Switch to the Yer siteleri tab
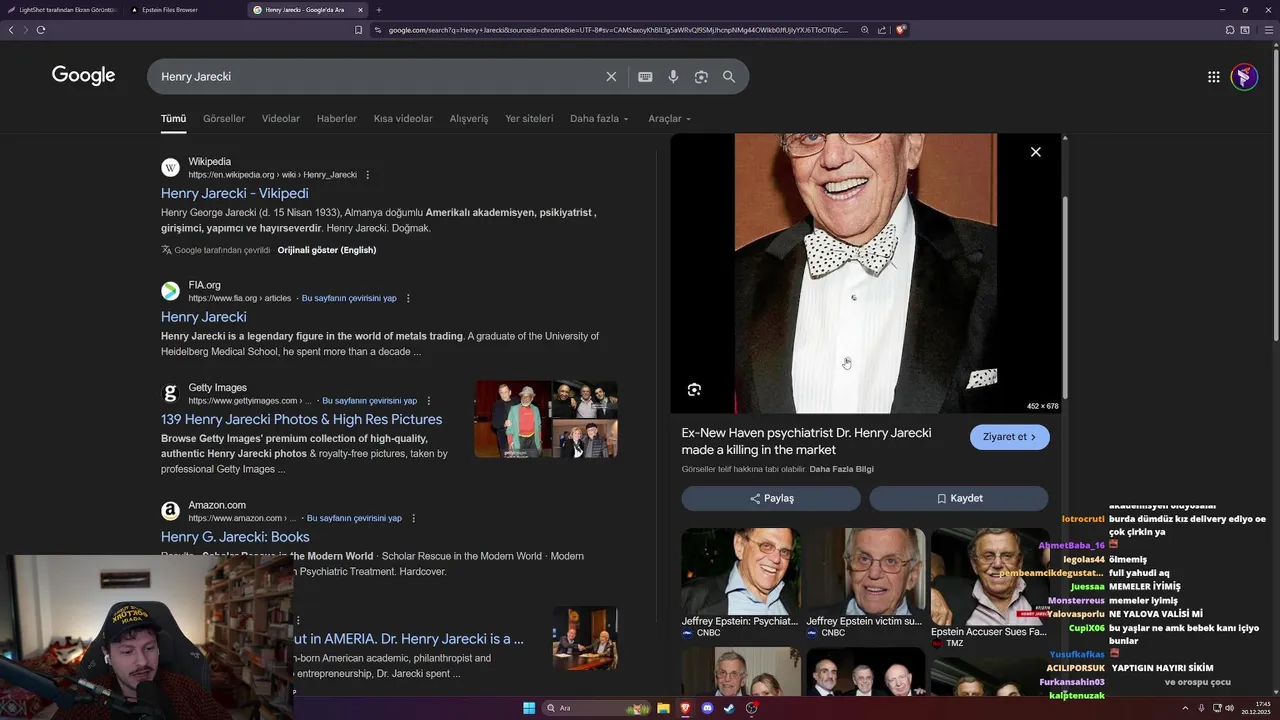The image size is (1280, 720). [x=529, y=118]
